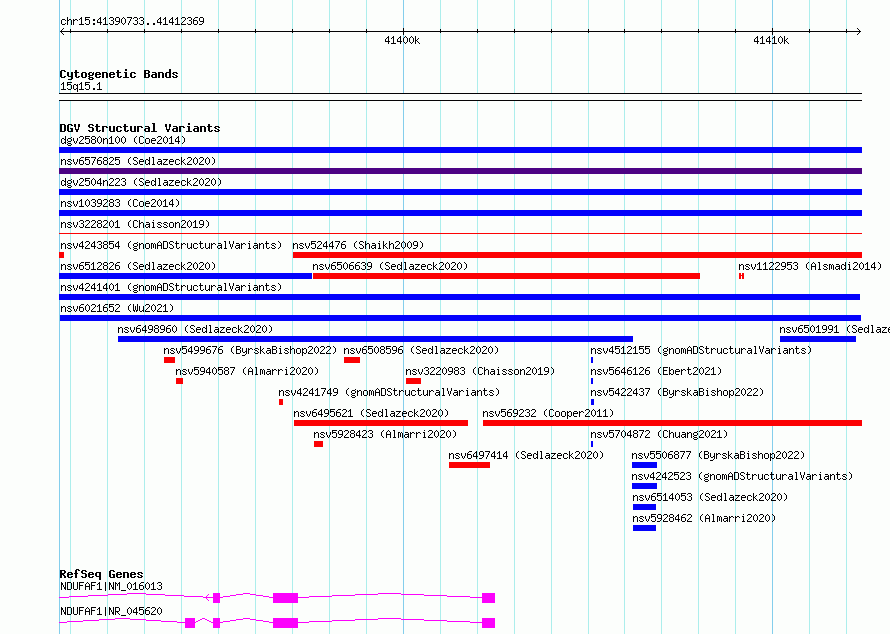This screenshot has height=634, width=890.
Task: Click the blue nsv5928462 block
Action: (x=644, y=528)
